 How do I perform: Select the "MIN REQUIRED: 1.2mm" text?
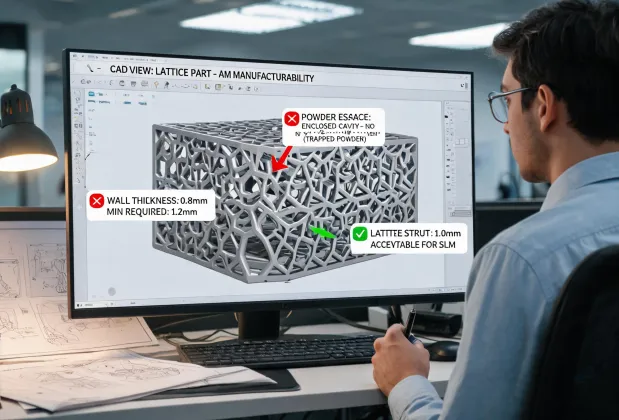click(152, 212)
